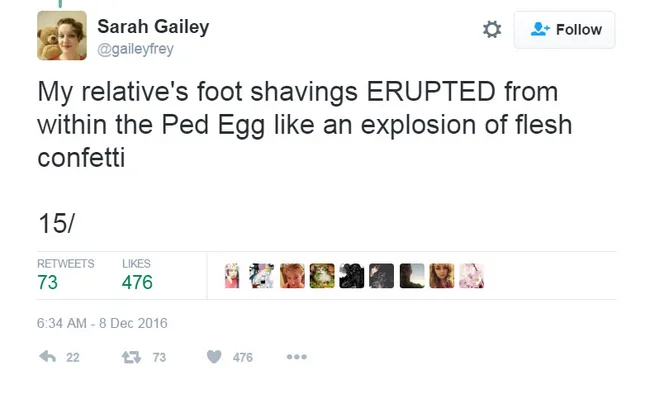650x394 pixels.
Task: Click the reply arrow icon
Action: coord(48,357)
